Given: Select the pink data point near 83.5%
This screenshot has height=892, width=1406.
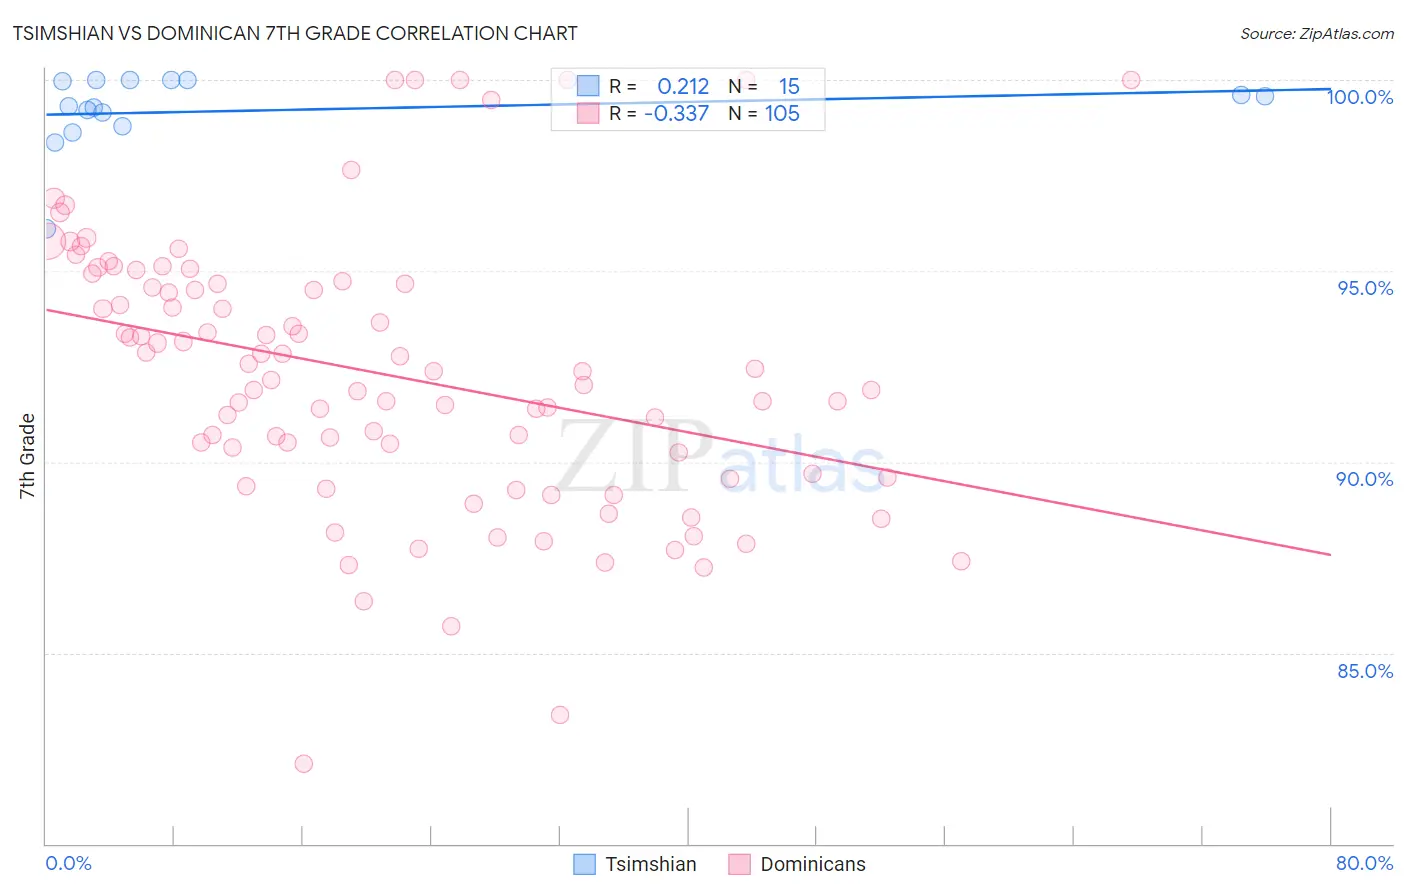Looking at the screenshot, I should pyautogui.click(x=560, y=715).
